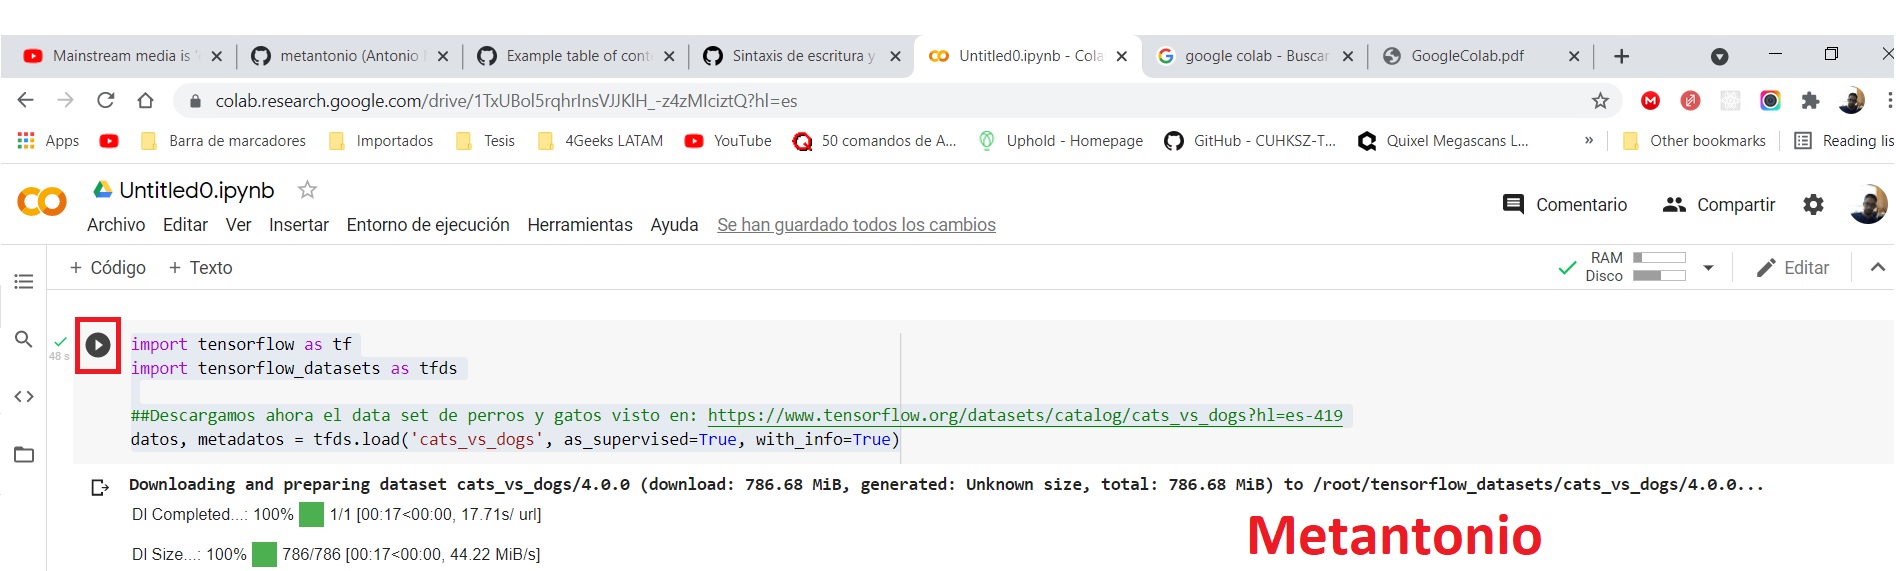Open the Insertar menu
1896x571 pixels.
299,225
